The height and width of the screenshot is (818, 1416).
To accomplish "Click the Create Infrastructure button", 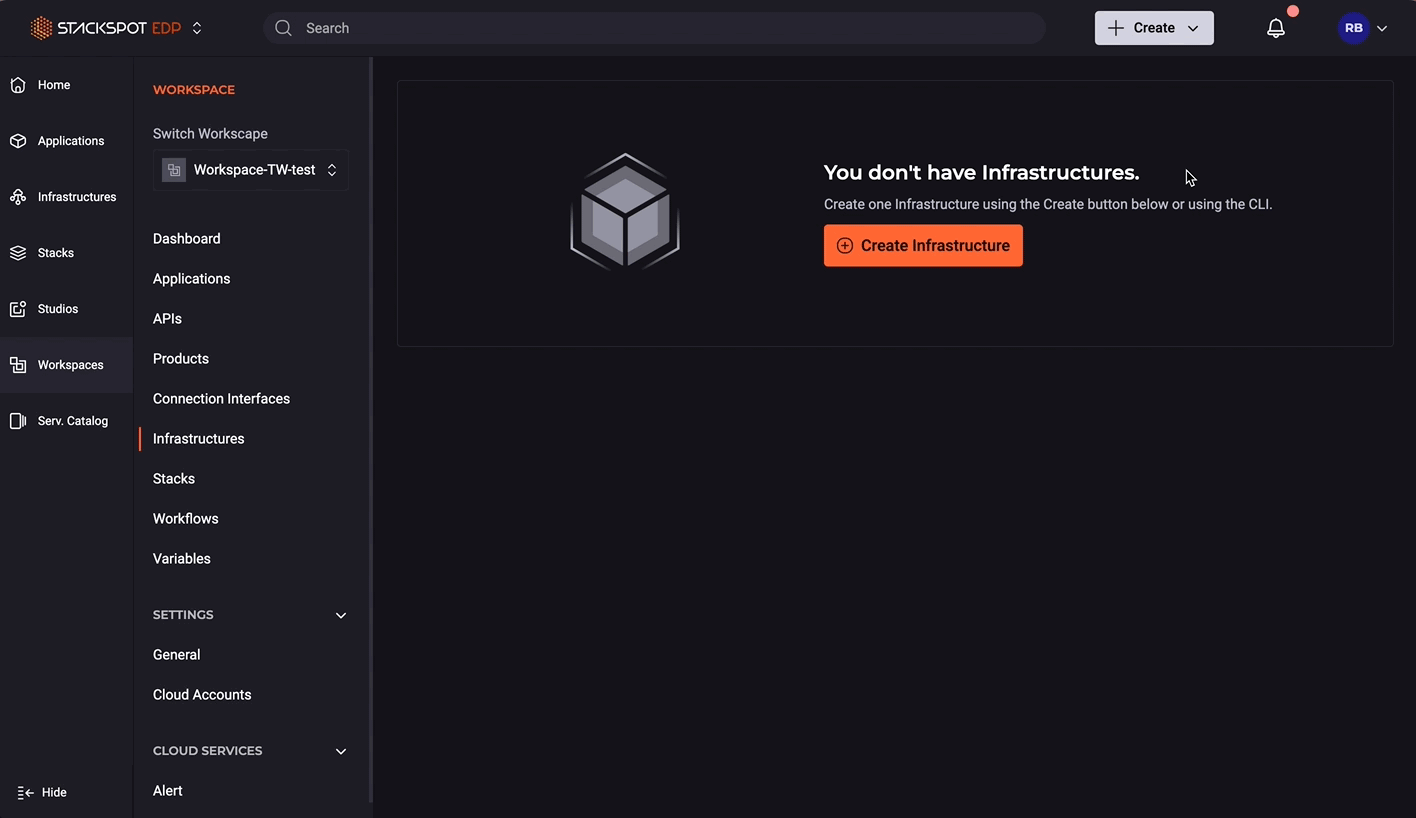I will point(922,245).
